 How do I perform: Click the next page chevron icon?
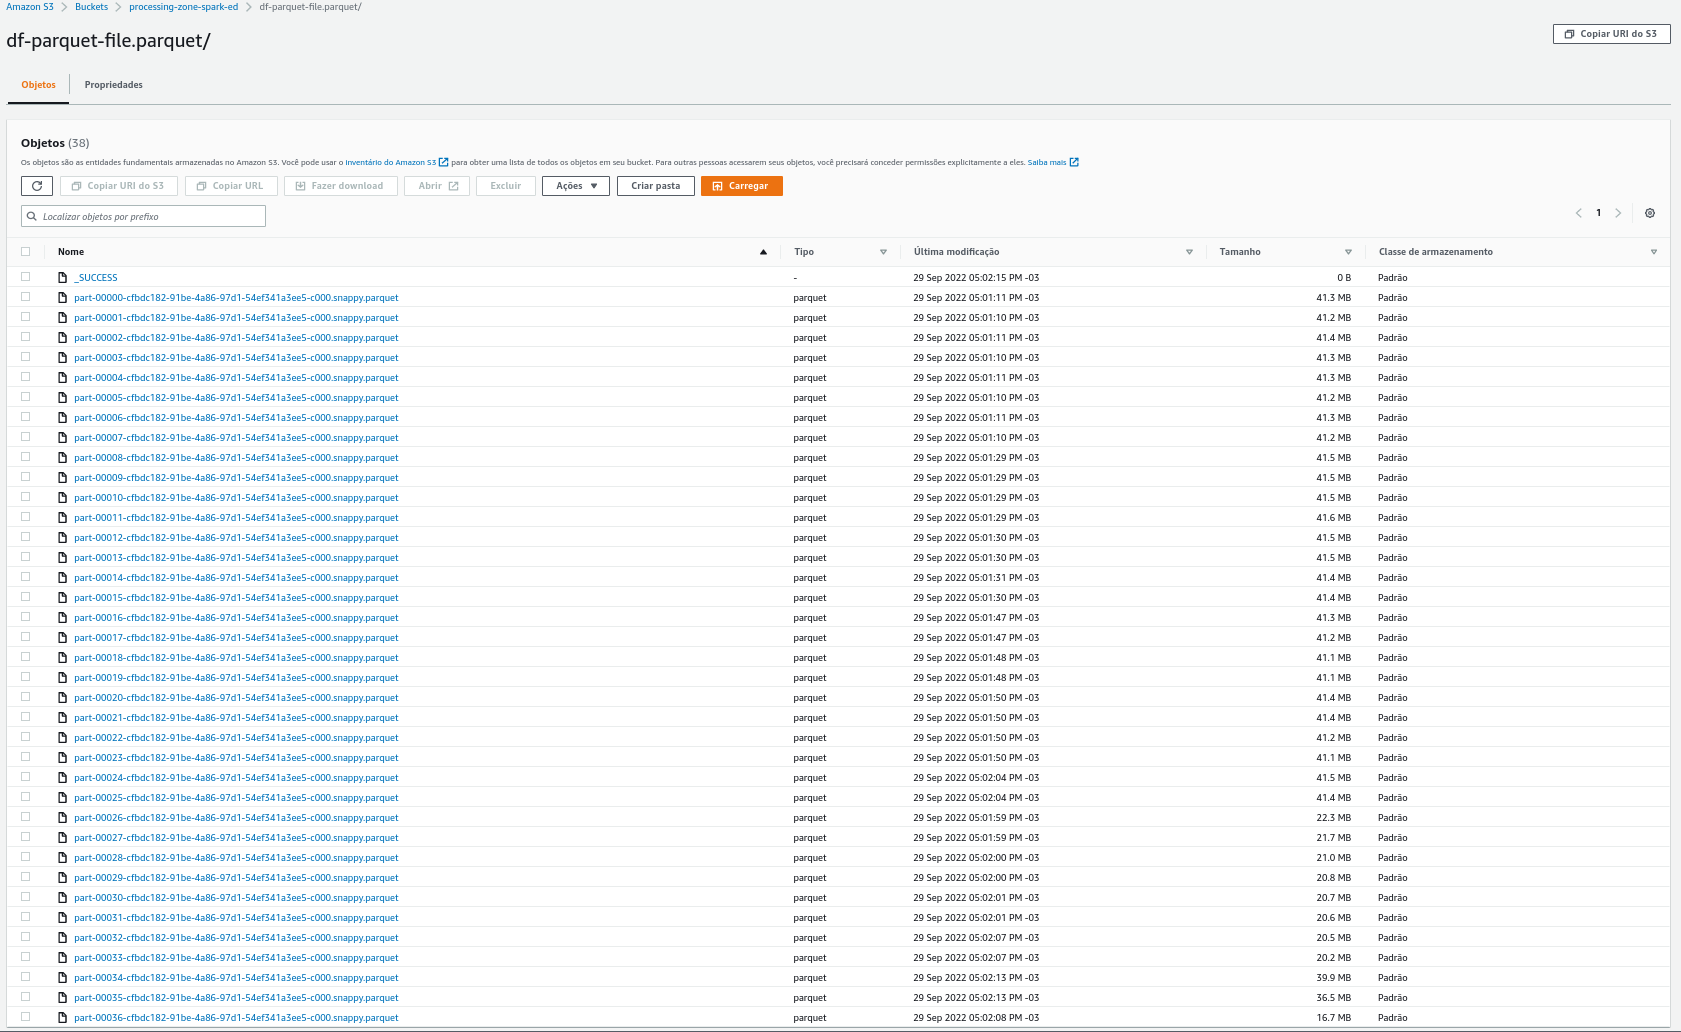(x=1619, y=213)
